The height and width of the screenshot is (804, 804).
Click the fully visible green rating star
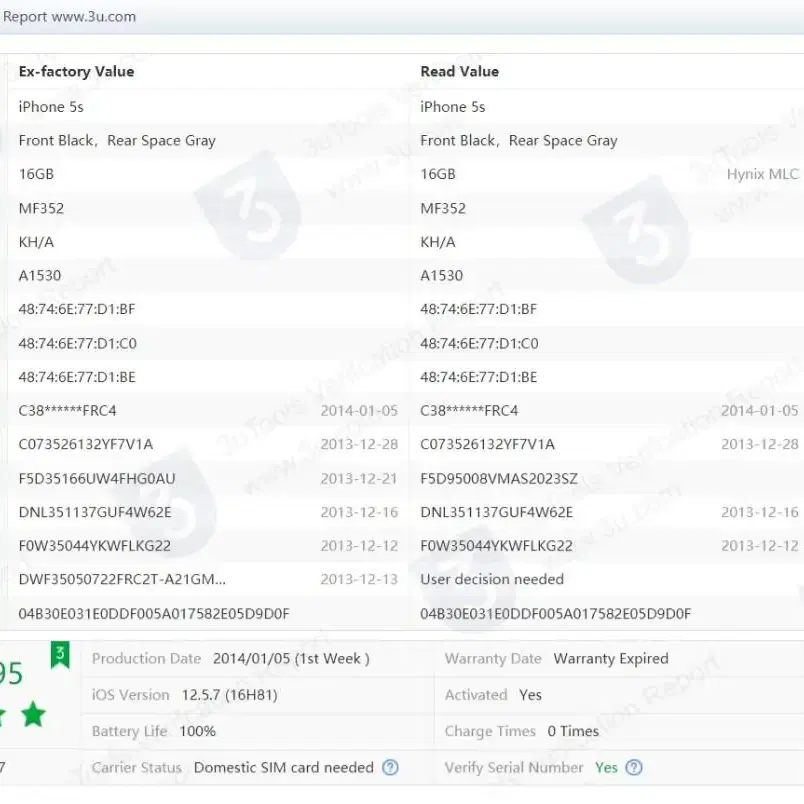pyautogui.click(x=34, y=714)
